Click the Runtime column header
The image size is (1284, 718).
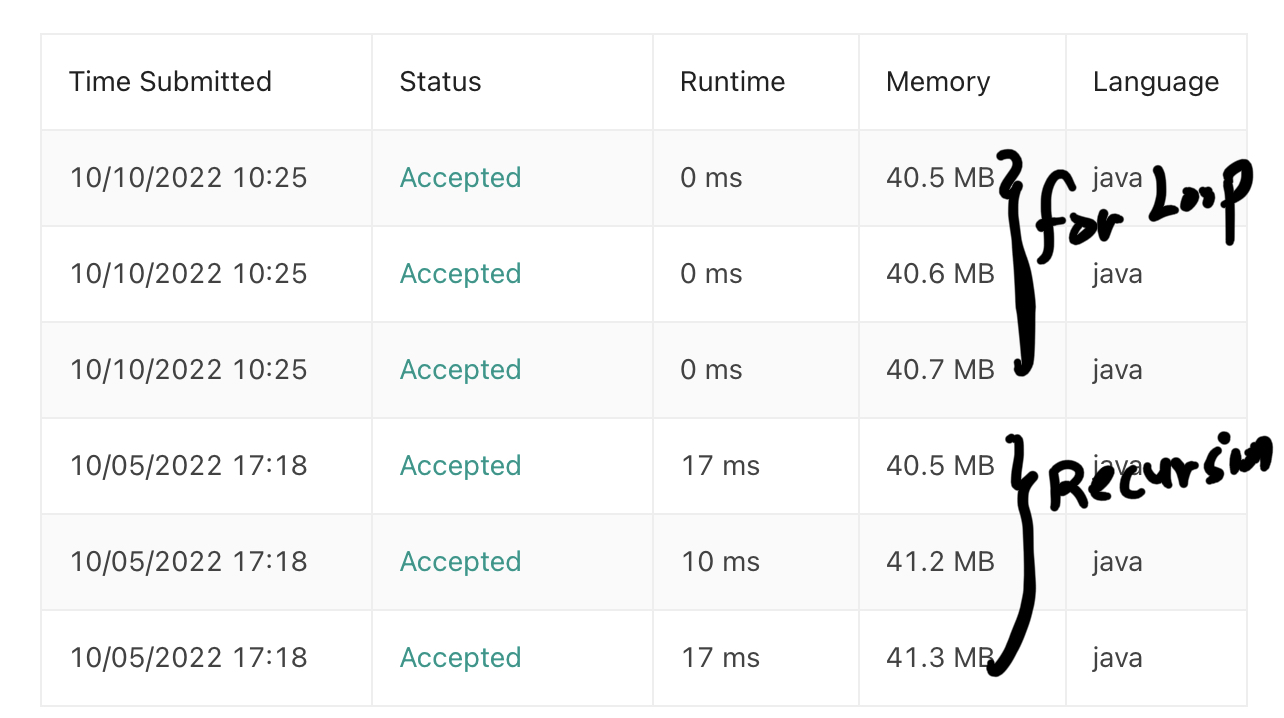732,82
